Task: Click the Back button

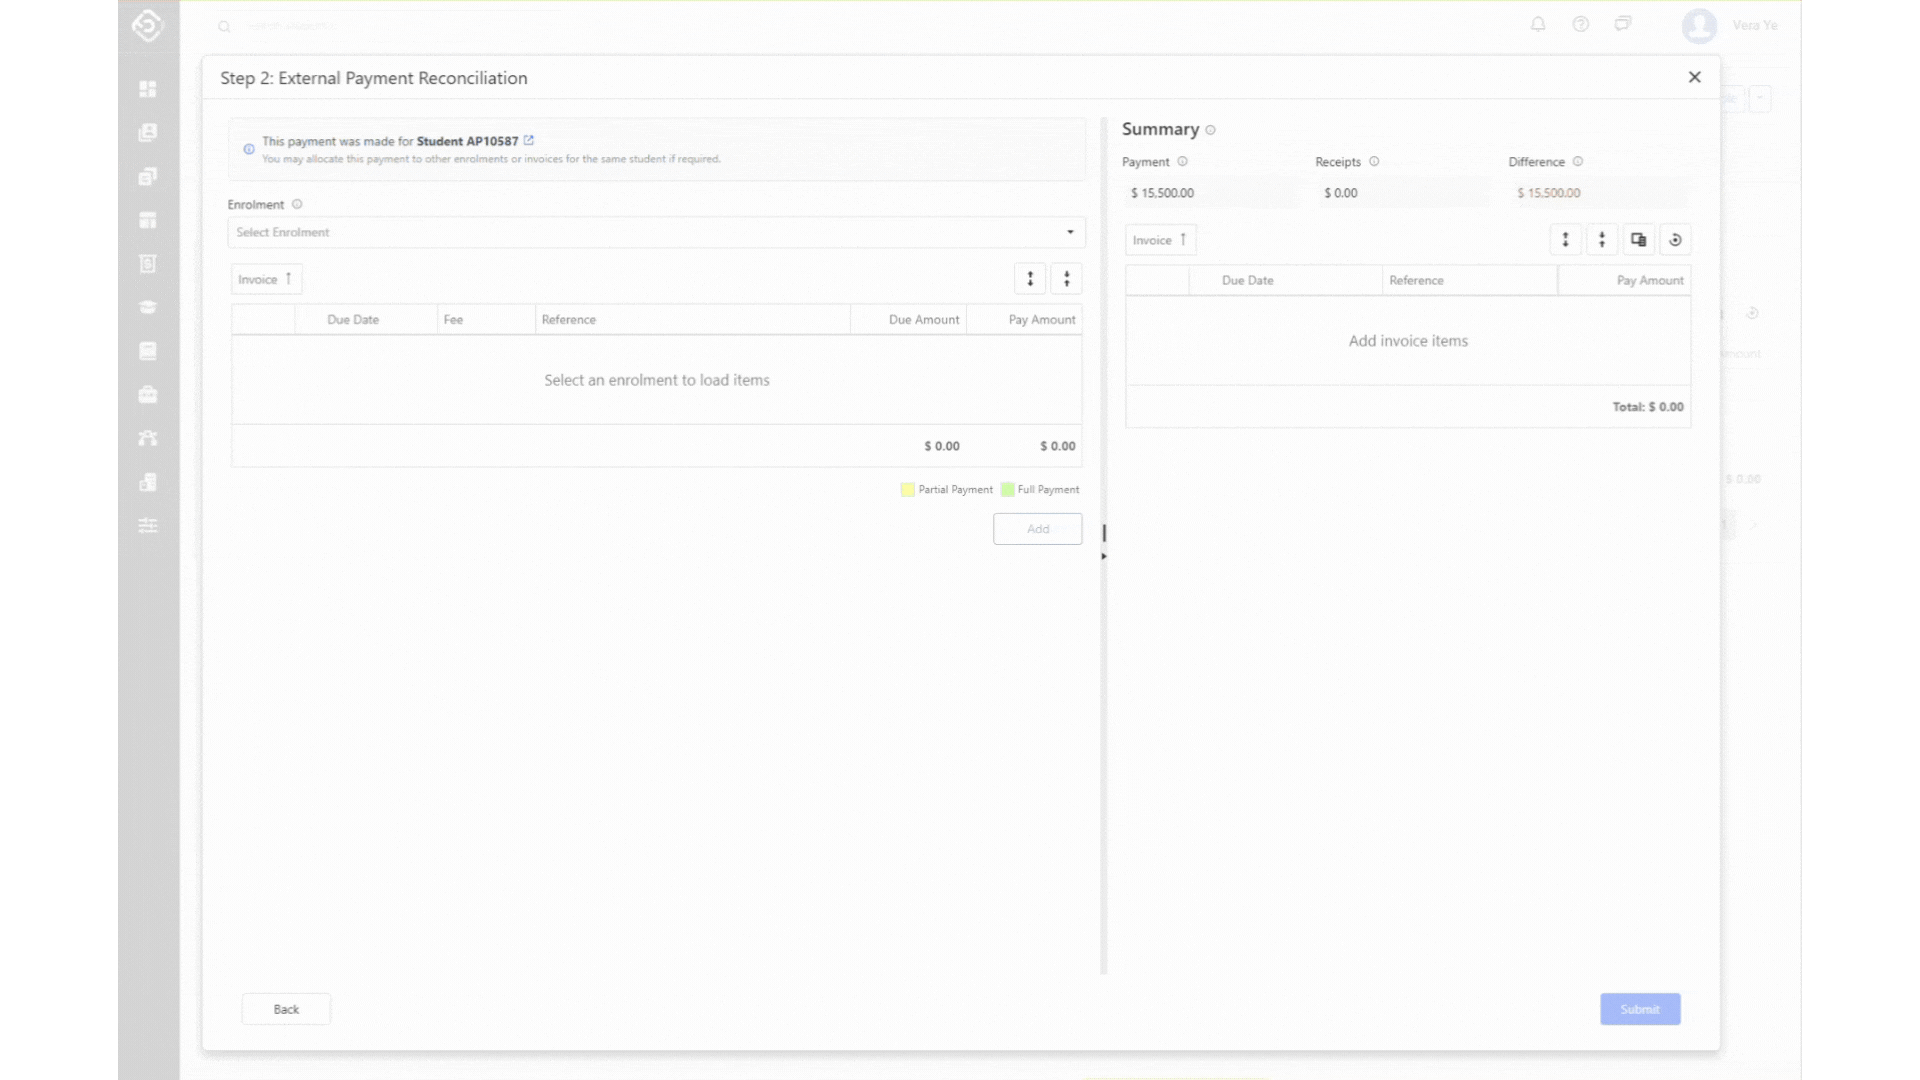Action: tap(286, 1009)
